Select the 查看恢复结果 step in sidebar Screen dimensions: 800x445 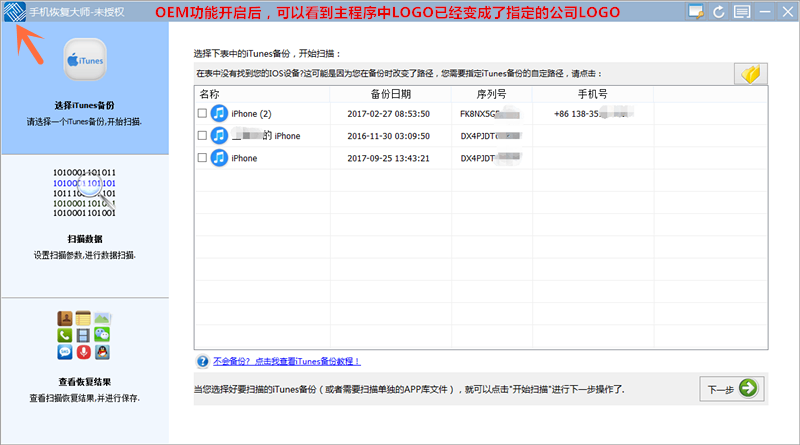pyautogui.click(x=85, y=370)
